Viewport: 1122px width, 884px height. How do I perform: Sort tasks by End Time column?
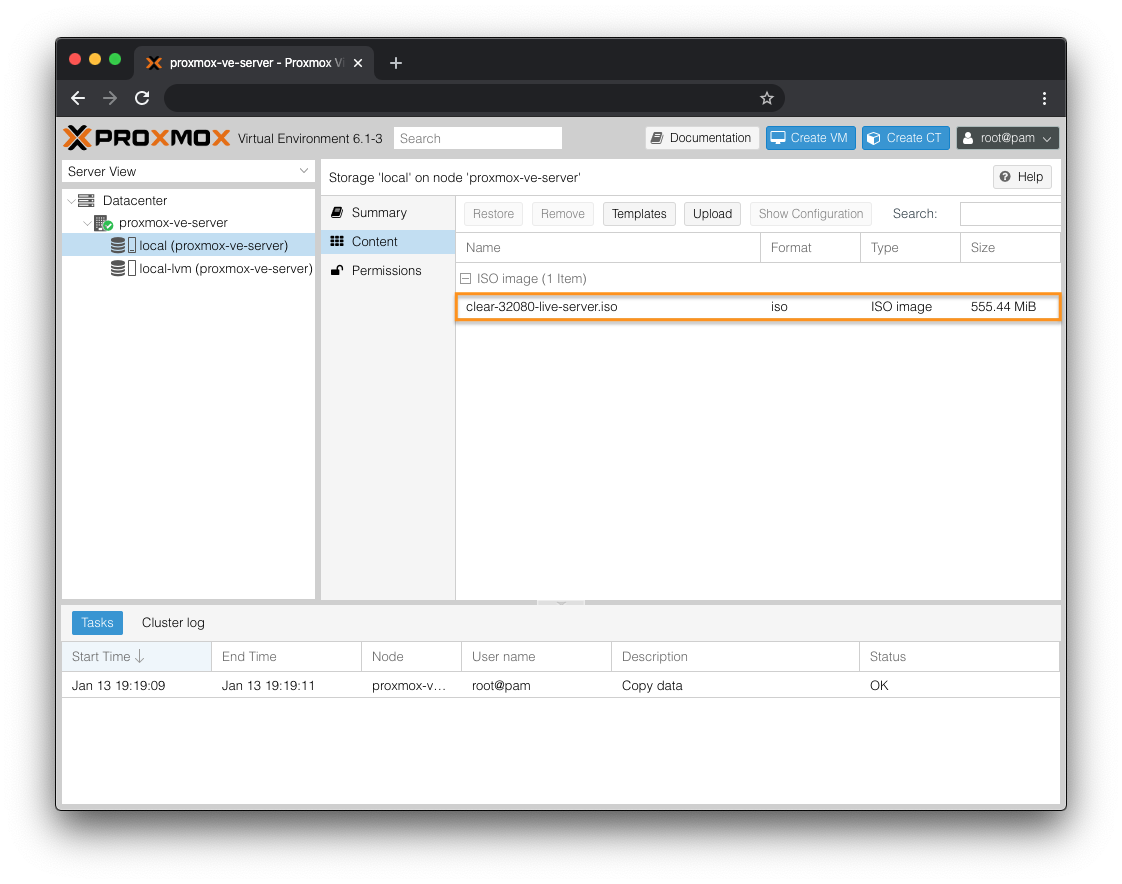(x=286, y=656)
